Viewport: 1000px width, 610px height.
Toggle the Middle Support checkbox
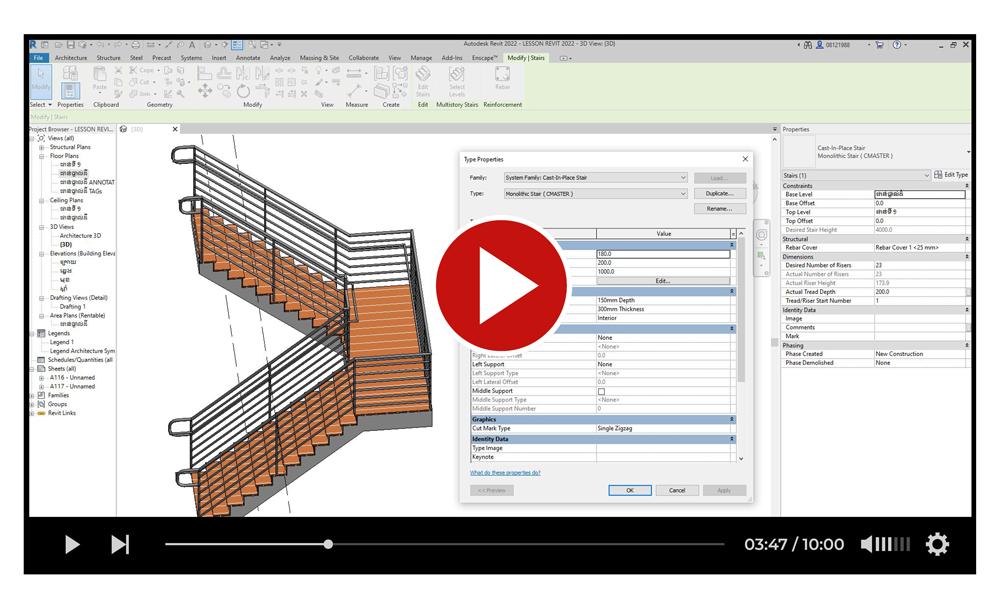601,391
